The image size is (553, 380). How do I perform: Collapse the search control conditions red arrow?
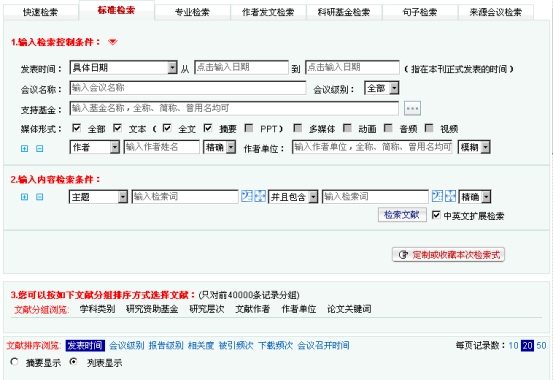point(113,42)
